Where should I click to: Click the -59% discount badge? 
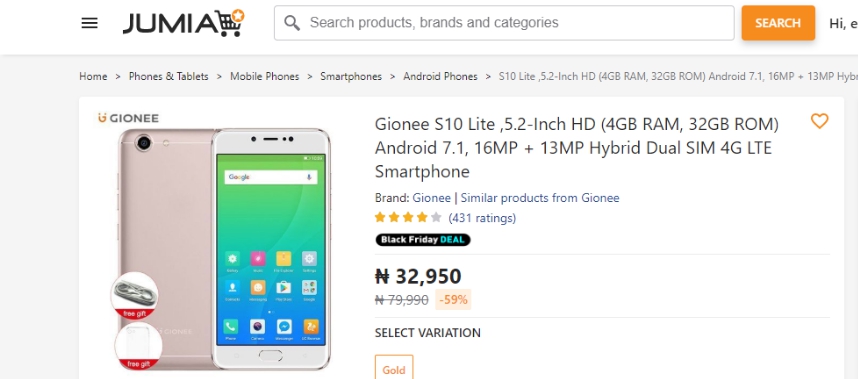pos(453,300)
